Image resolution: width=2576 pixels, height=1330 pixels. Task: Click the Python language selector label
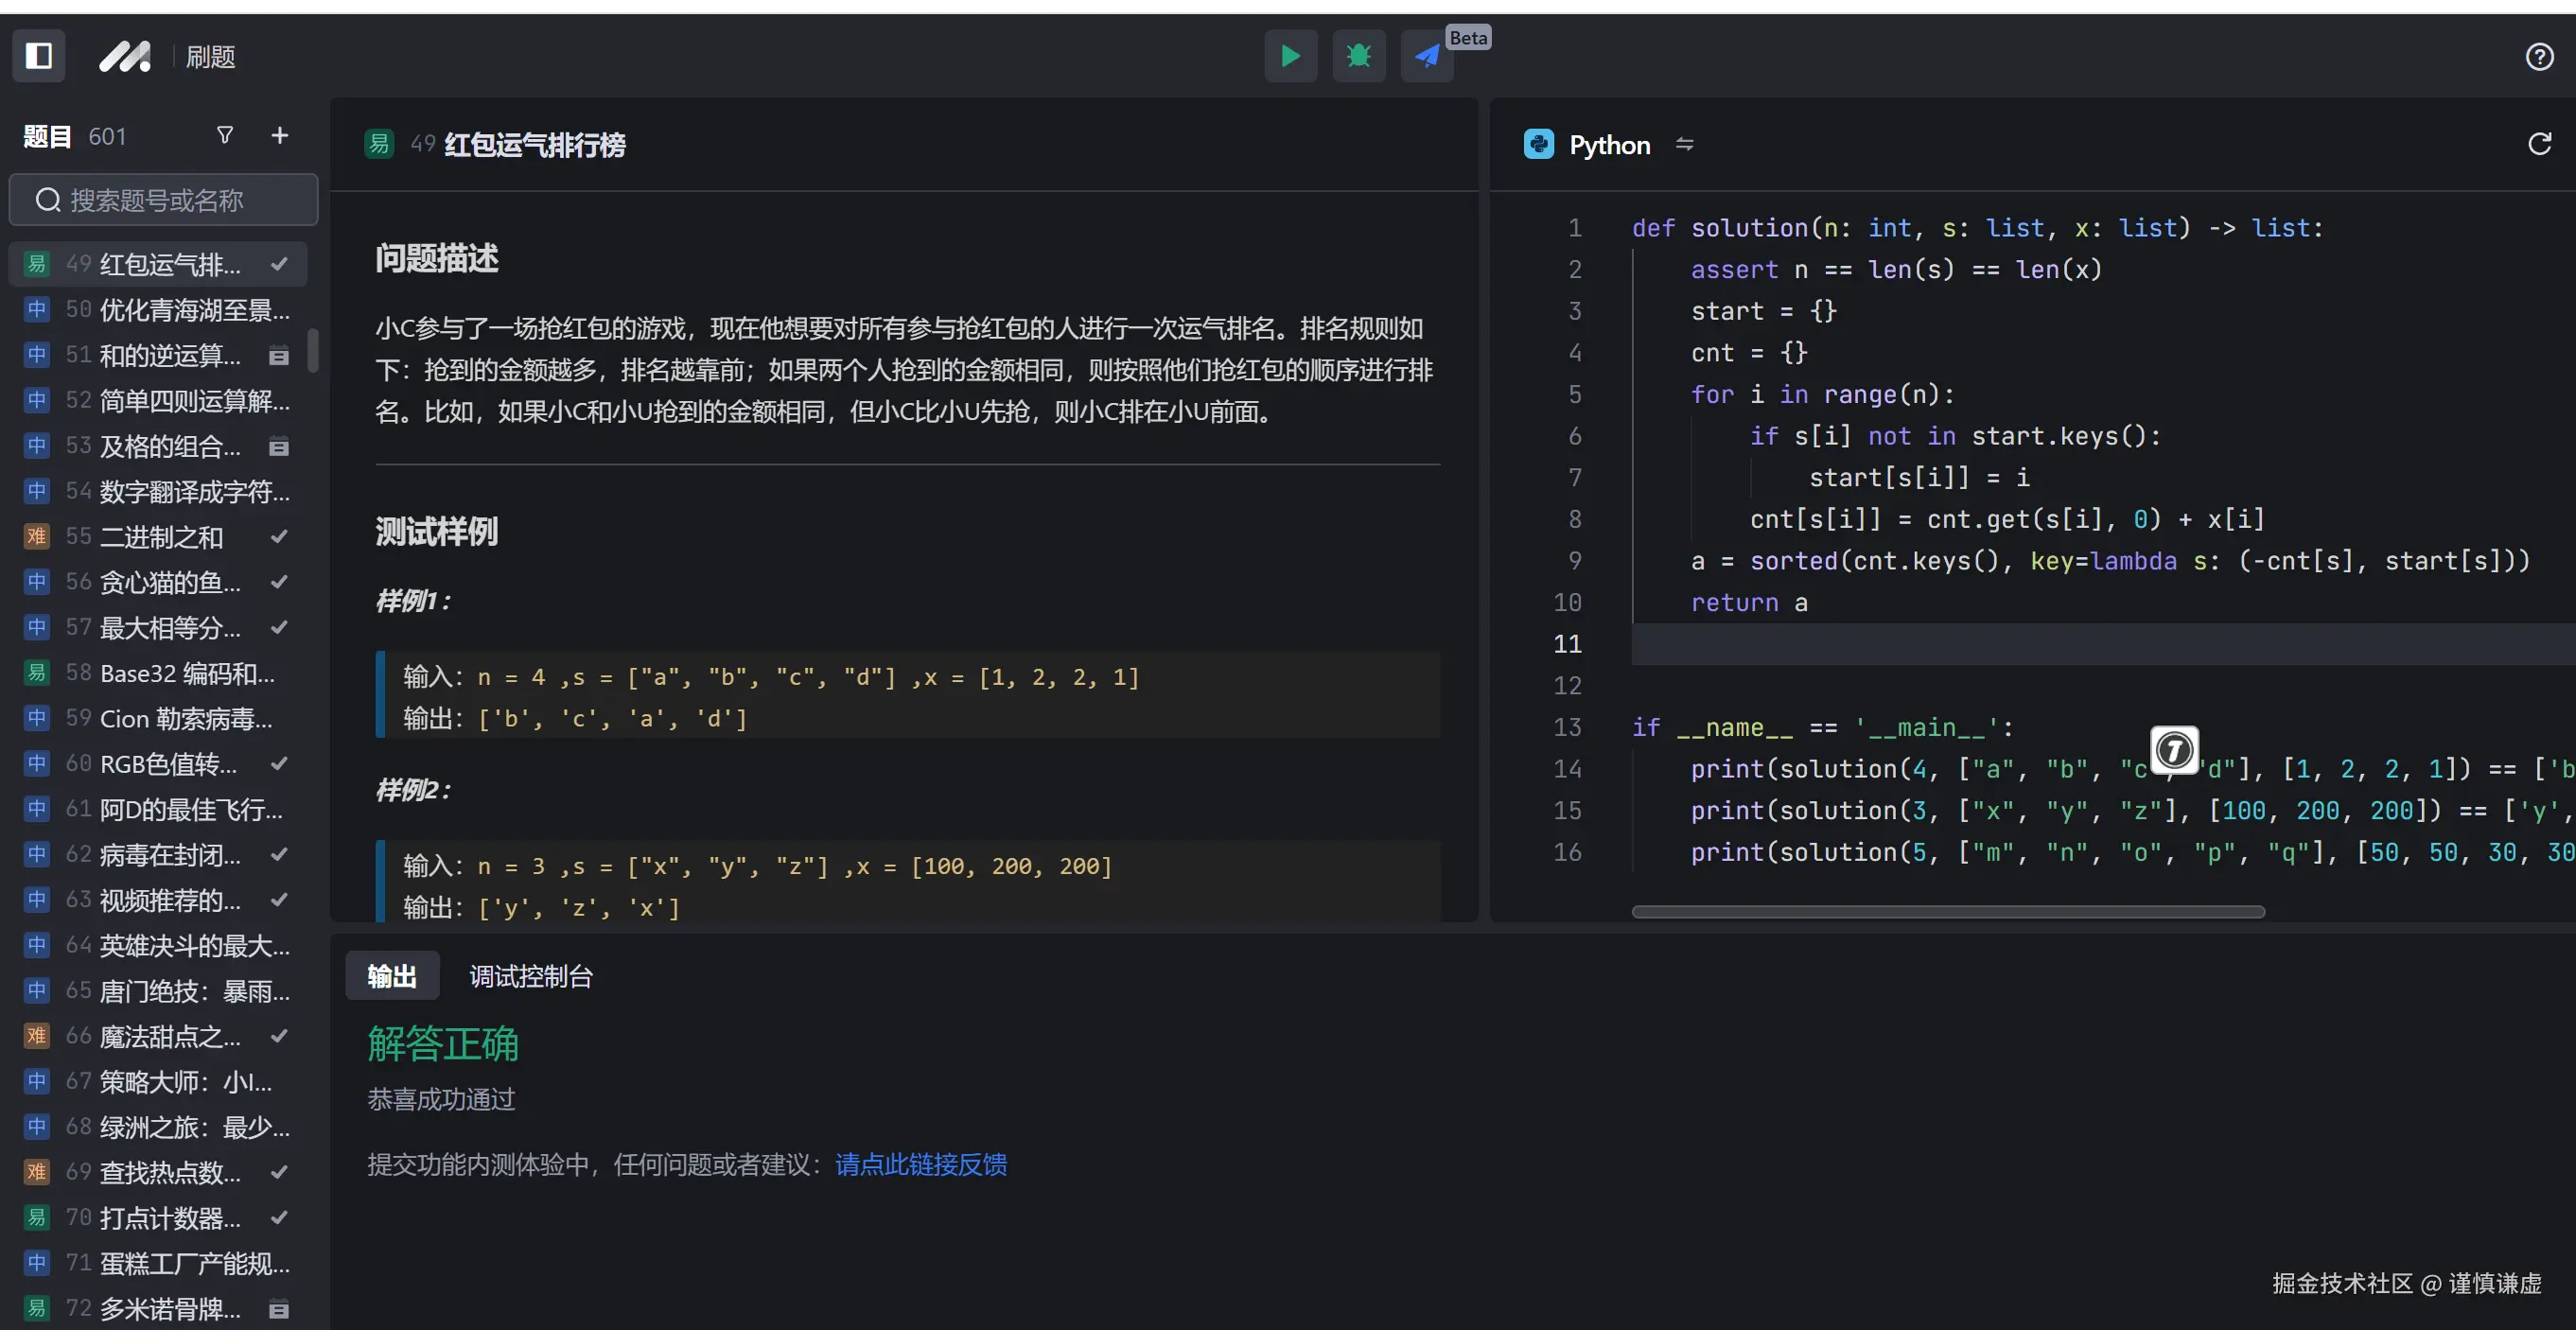point(1608,145)
